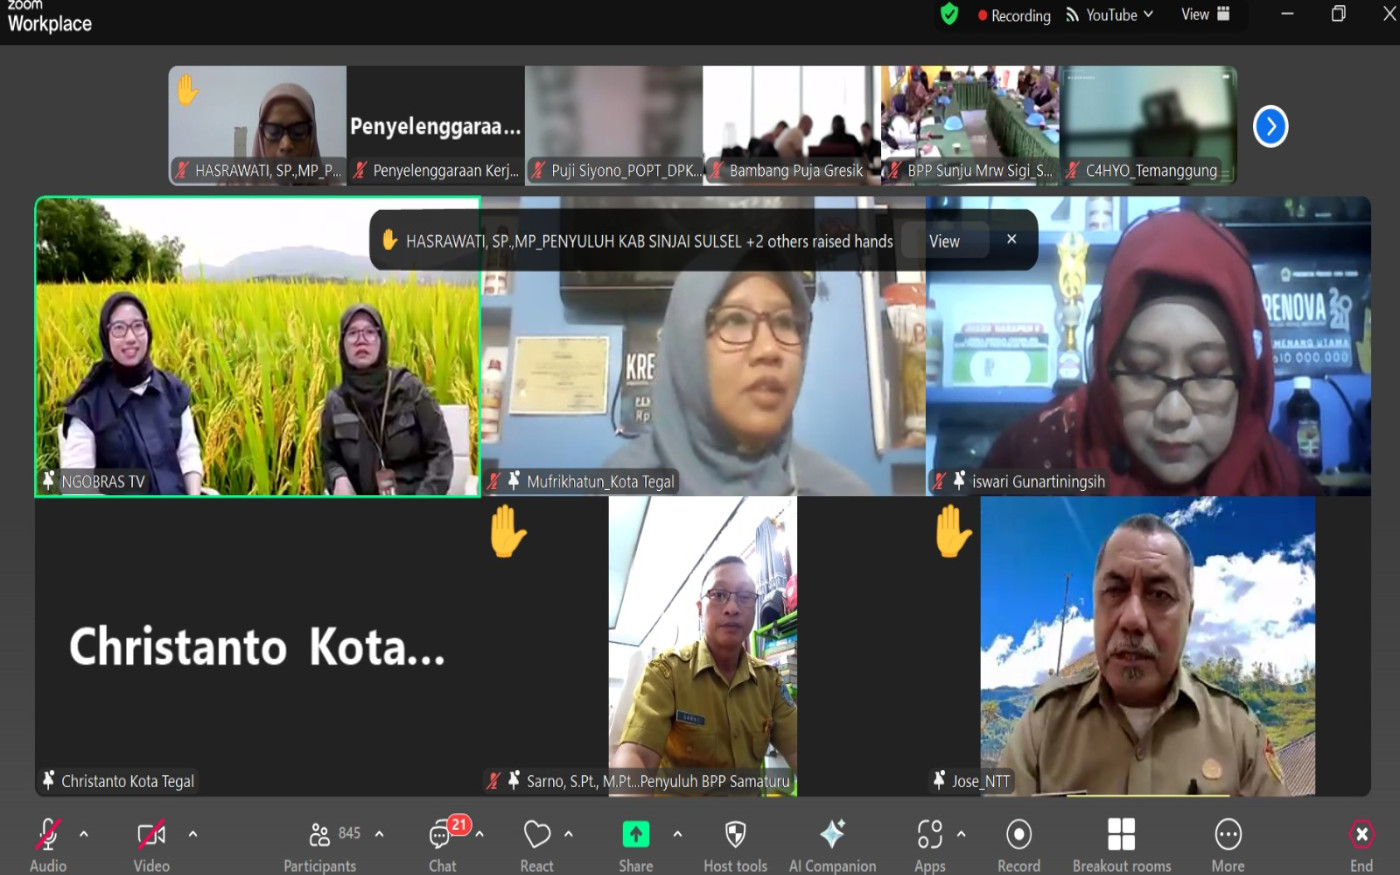Click the green Share screen icon
The height and width of the screenshot is (875, 1400).
(635, 835)
